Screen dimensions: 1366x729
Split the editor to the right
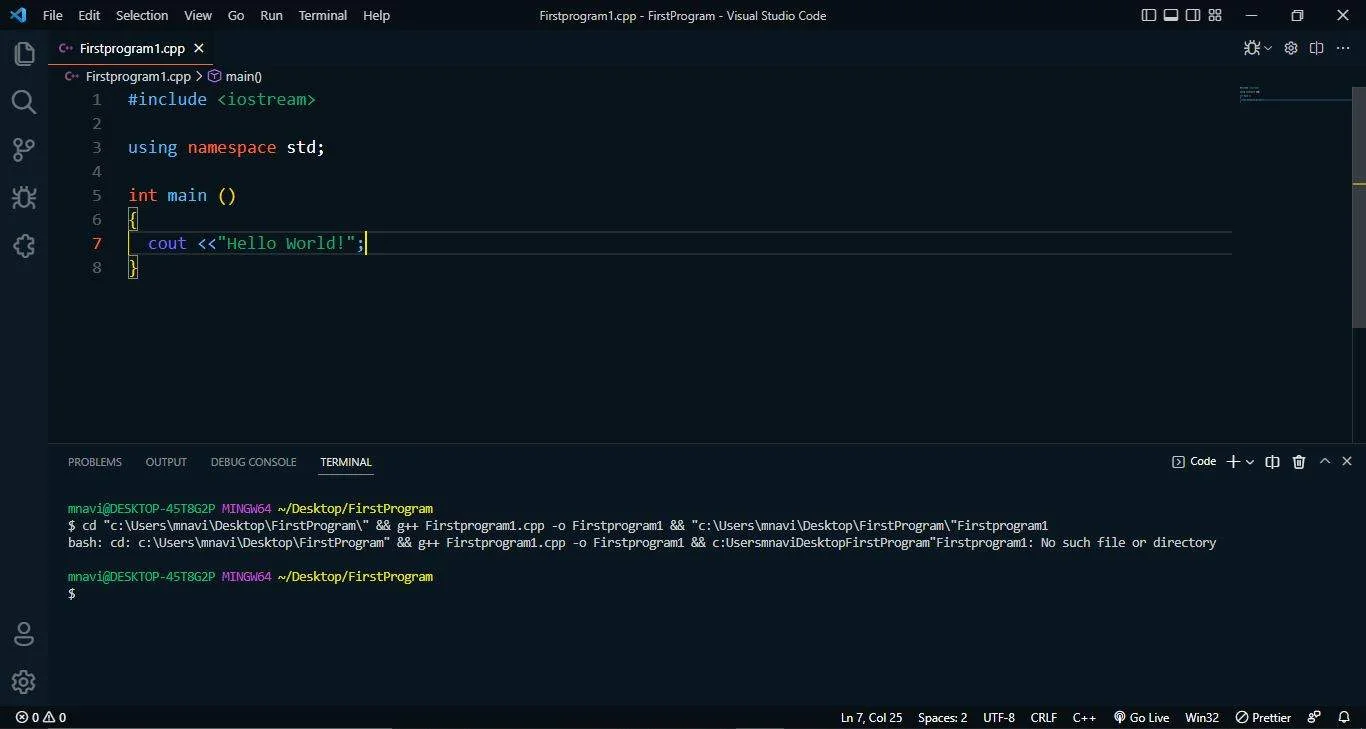pyautogui.click(x=1317, y=48)
